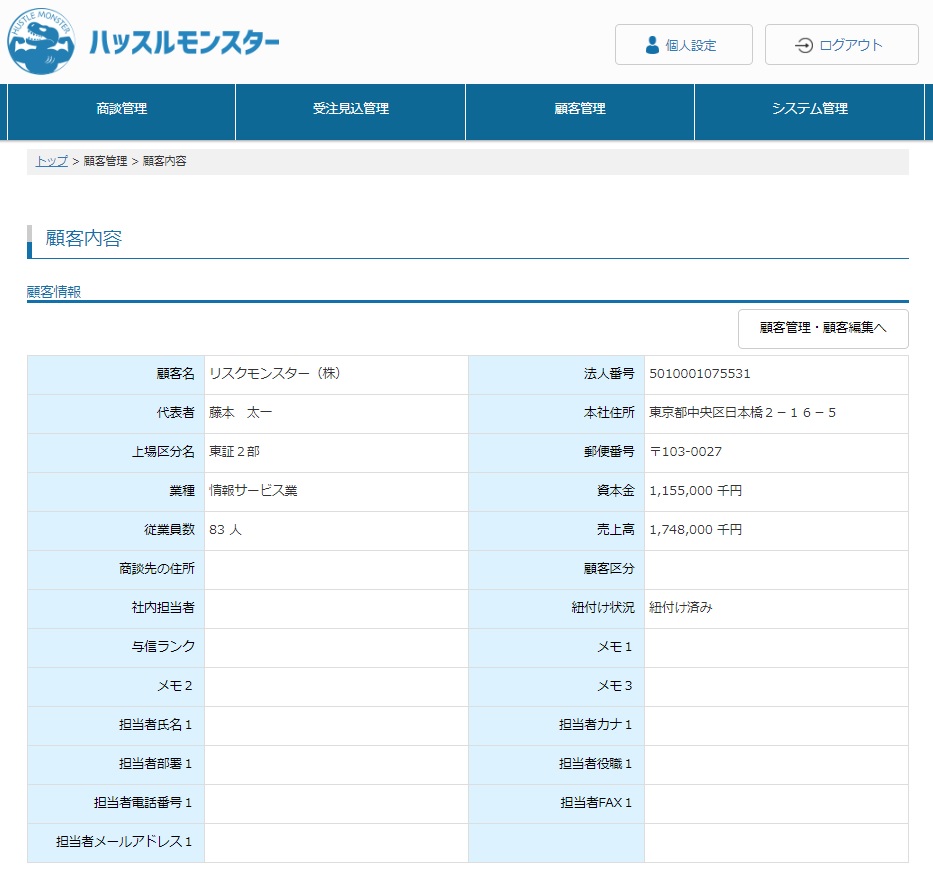
Task: Click the head office address value
Action: (x=742, y=413)
